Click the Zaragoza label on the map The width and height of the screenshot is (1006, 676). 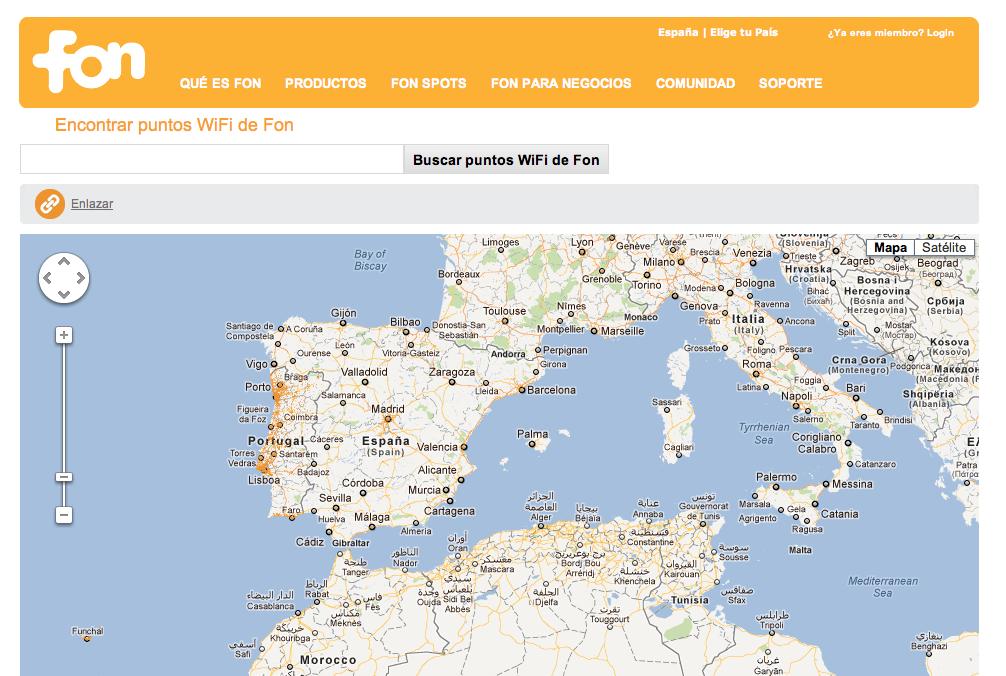(x=452, y=372)
